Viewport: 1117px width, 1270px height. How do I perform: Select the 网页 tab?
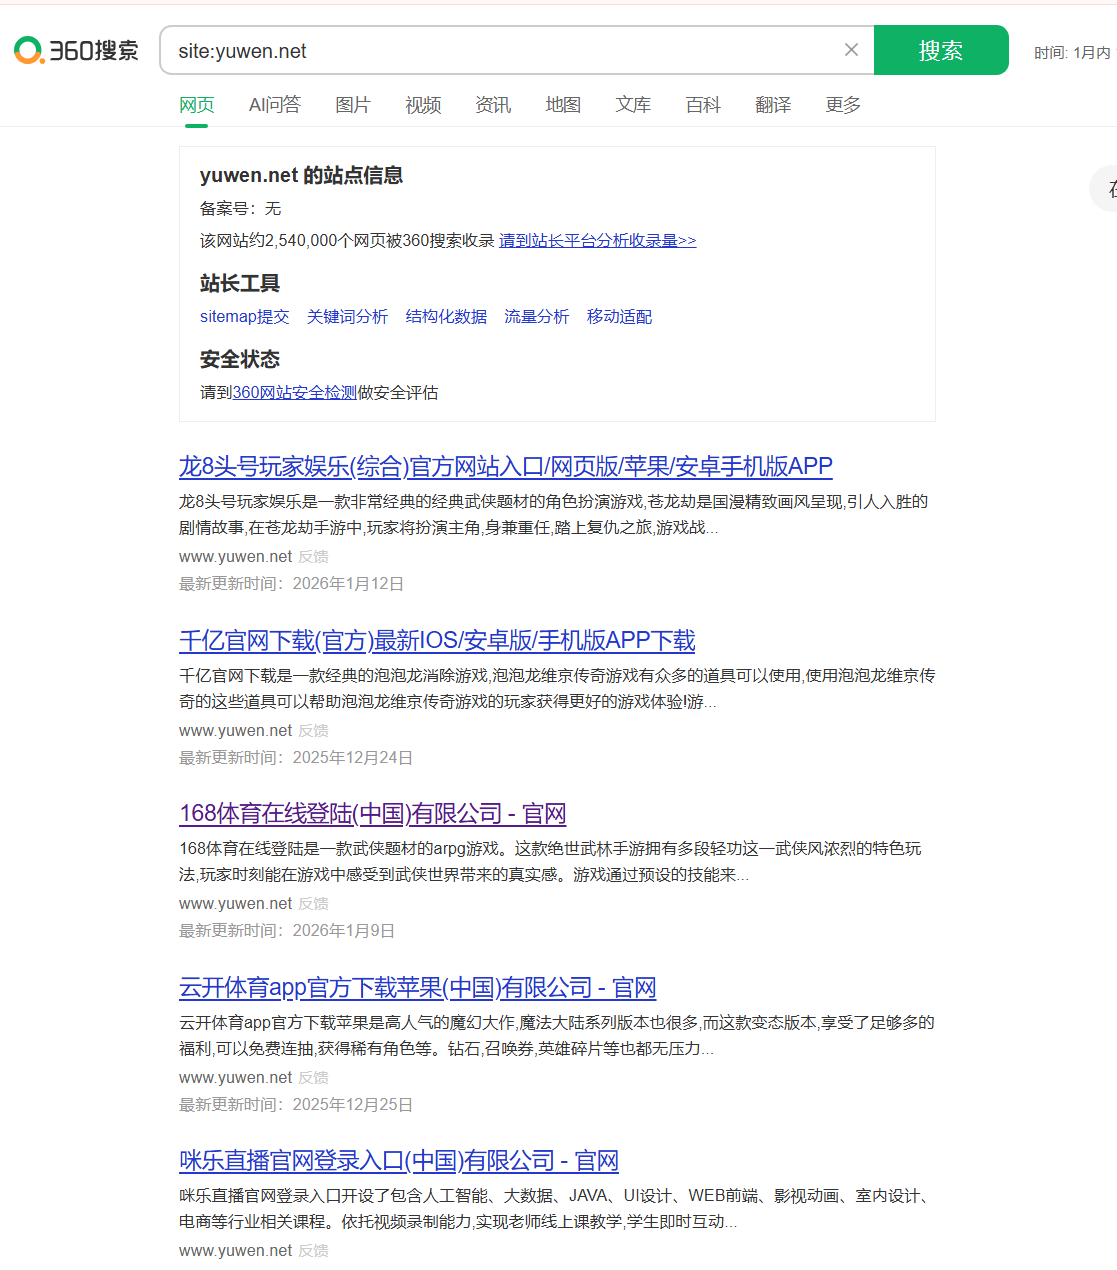[x=197, y=105]
